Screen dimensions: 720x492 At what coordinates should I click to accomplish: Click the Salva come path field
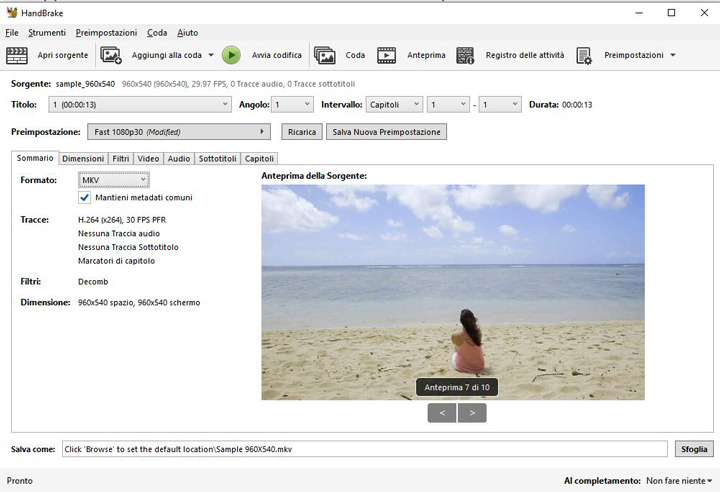[364, 449]
